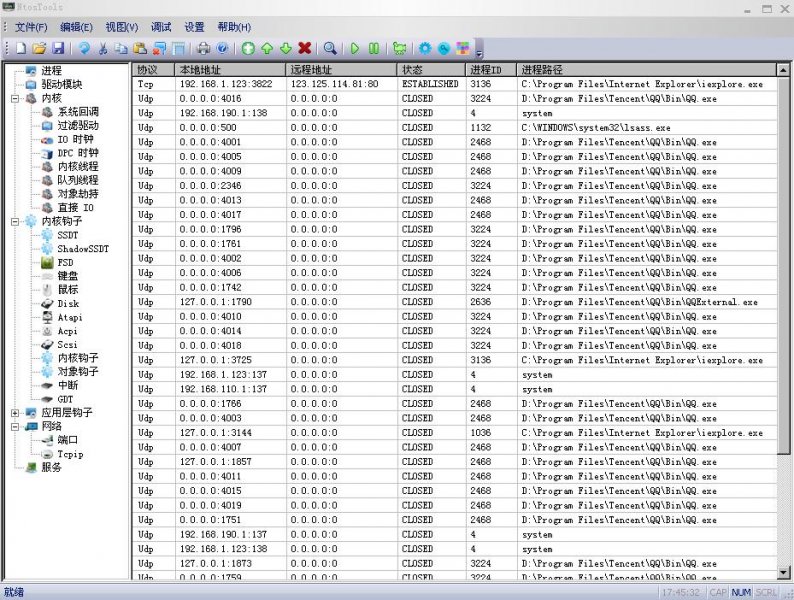Select Disk tree item
The image size is (794, 600).
click(68, 303)
